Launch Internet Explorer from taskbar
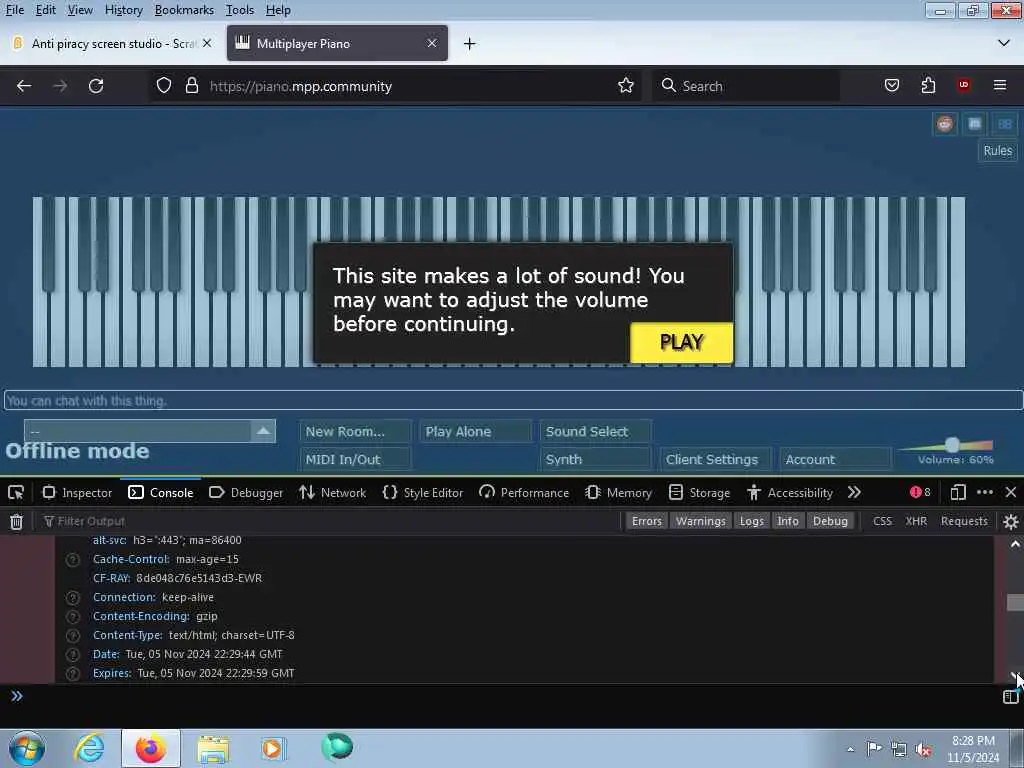Viewport: 1024px width, 768px height. coord(88,748)
